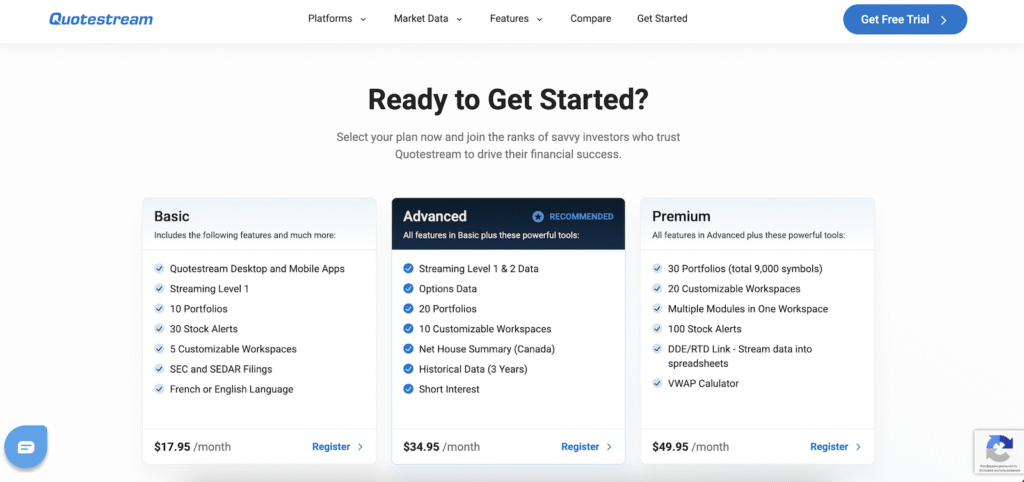Image resolution: width=1024 pixels, height=482 pixels.
Task: Open the chat widget icon
Action: (x=26, y=447)
